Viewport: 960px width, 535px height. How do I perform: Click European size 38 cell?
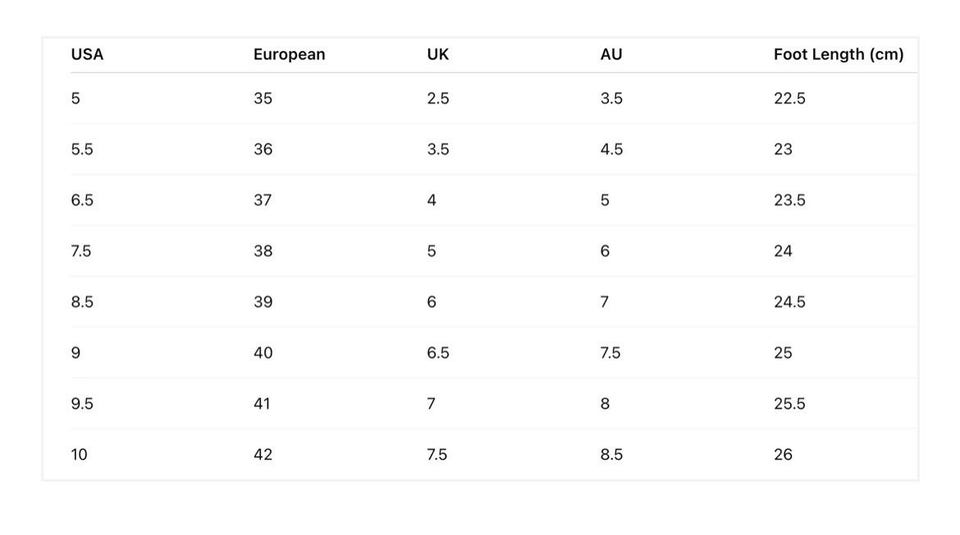(263, 251)
